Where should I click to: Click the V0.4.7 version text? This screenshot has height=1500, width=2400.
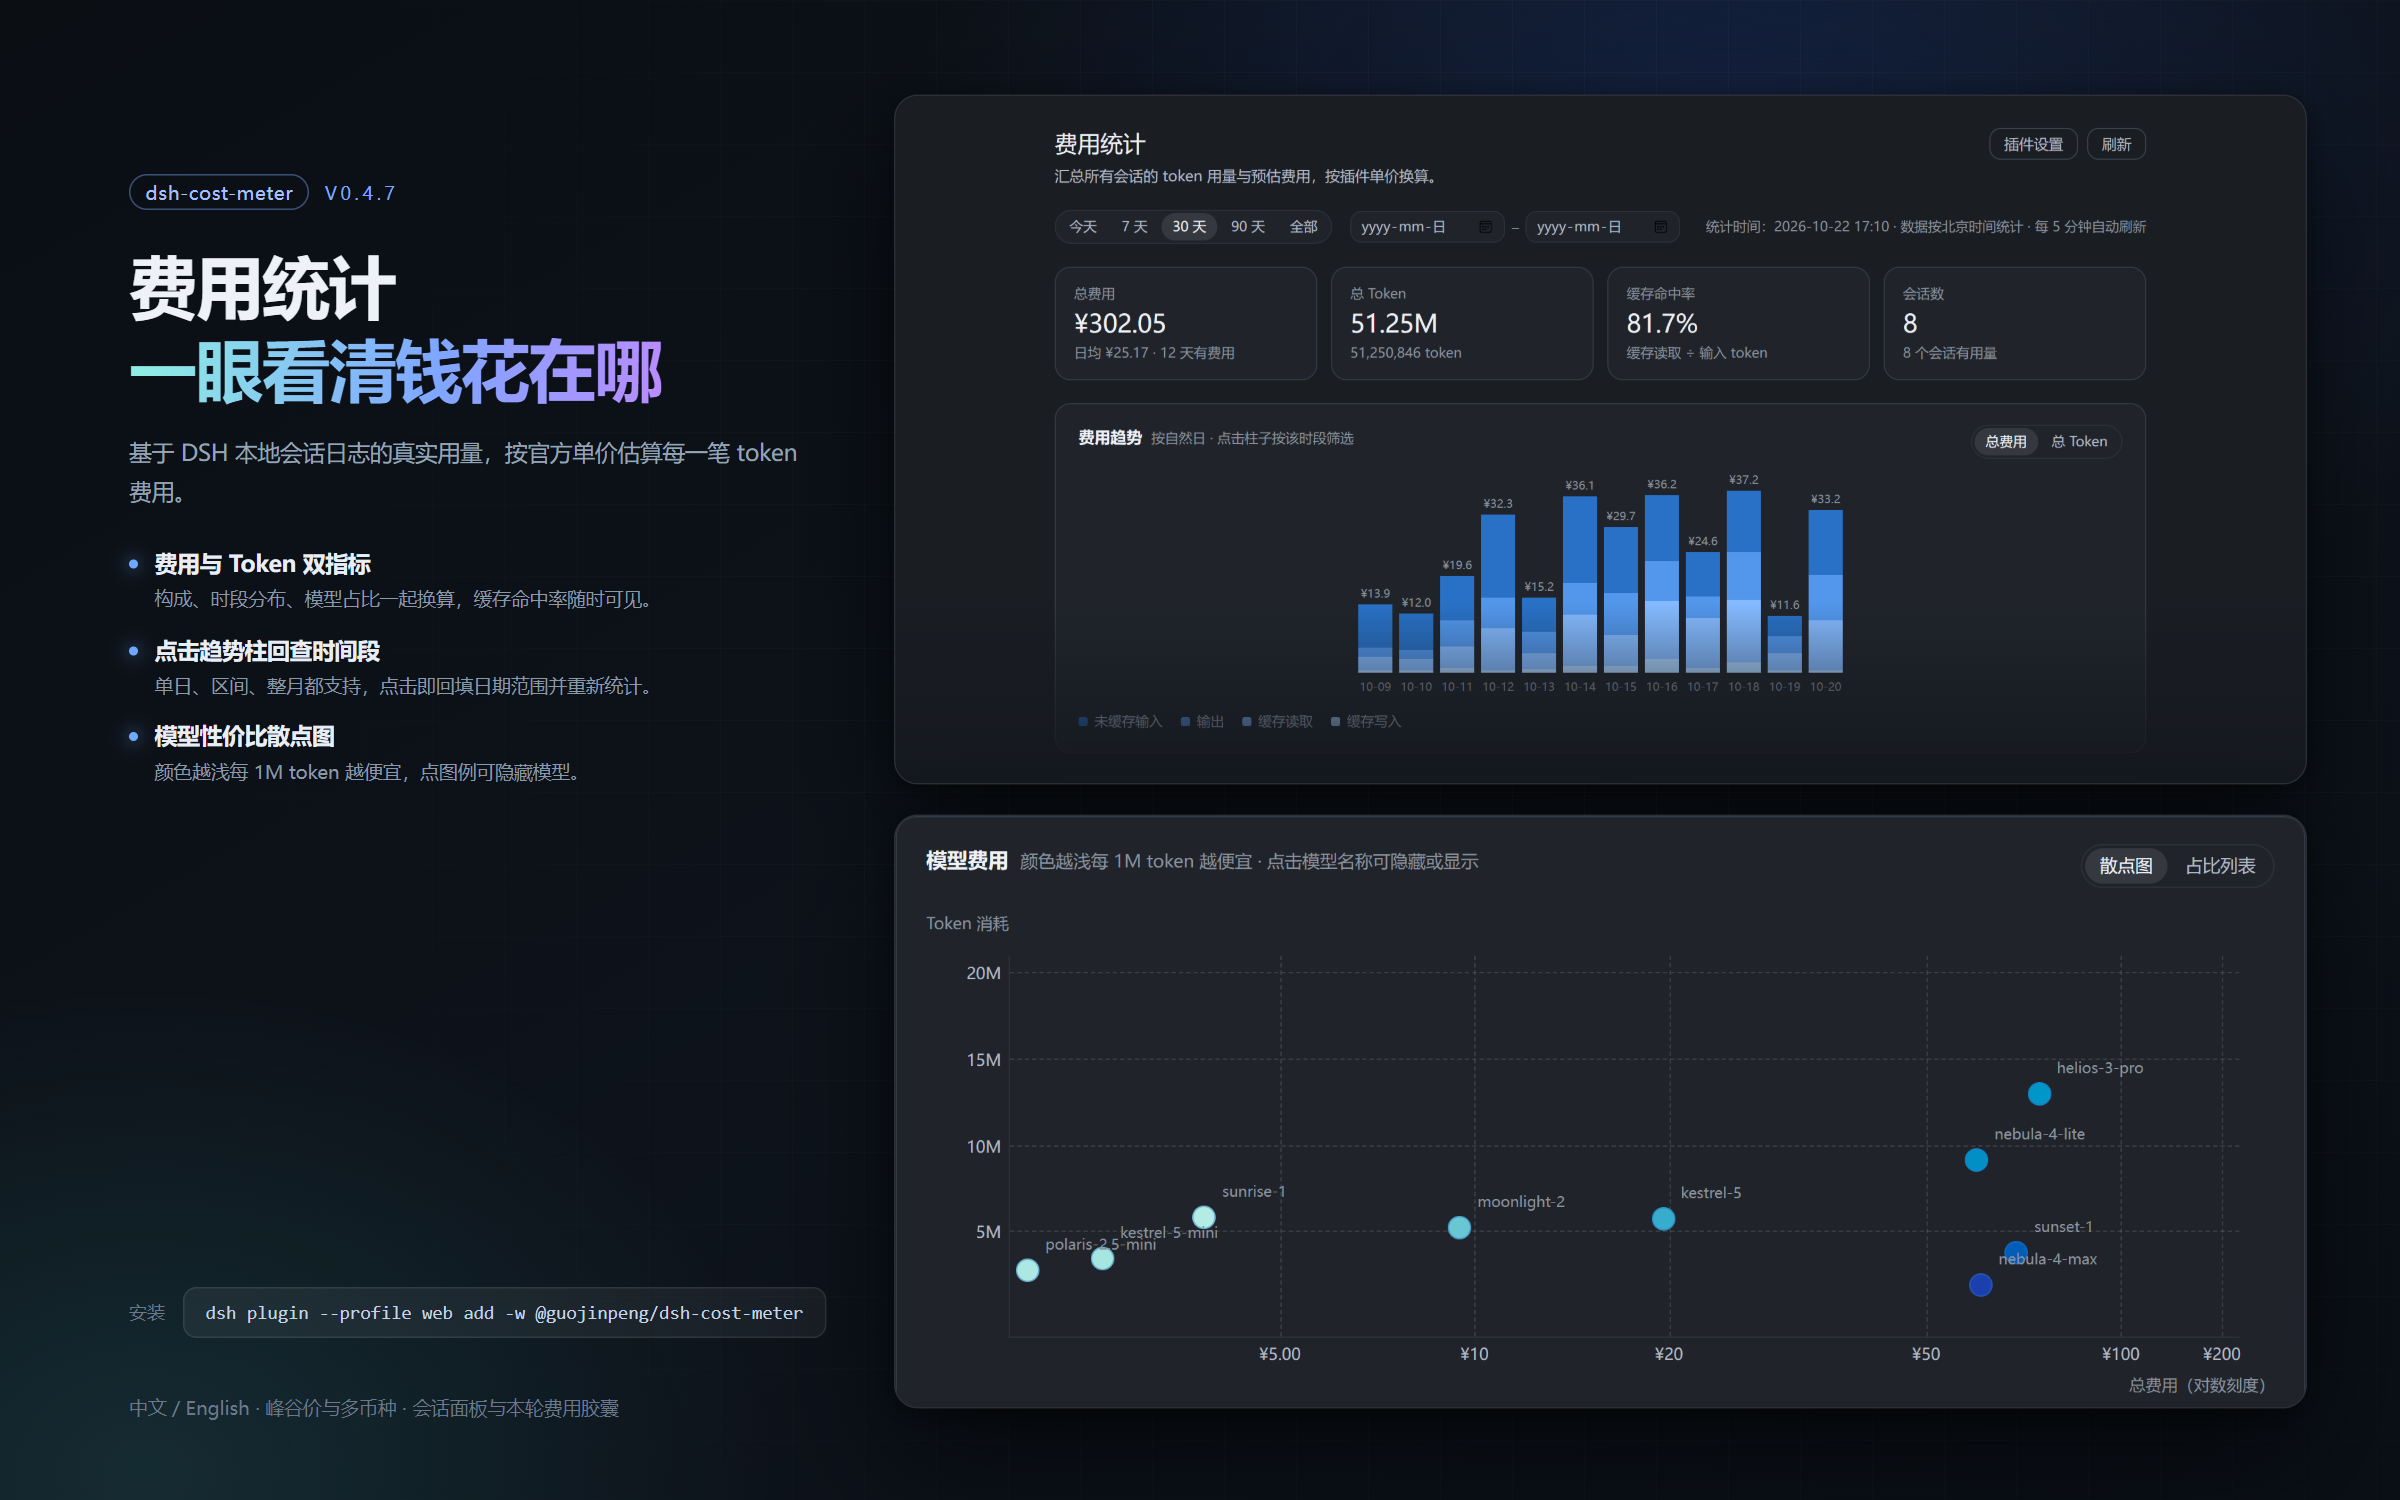pos(360,193)
